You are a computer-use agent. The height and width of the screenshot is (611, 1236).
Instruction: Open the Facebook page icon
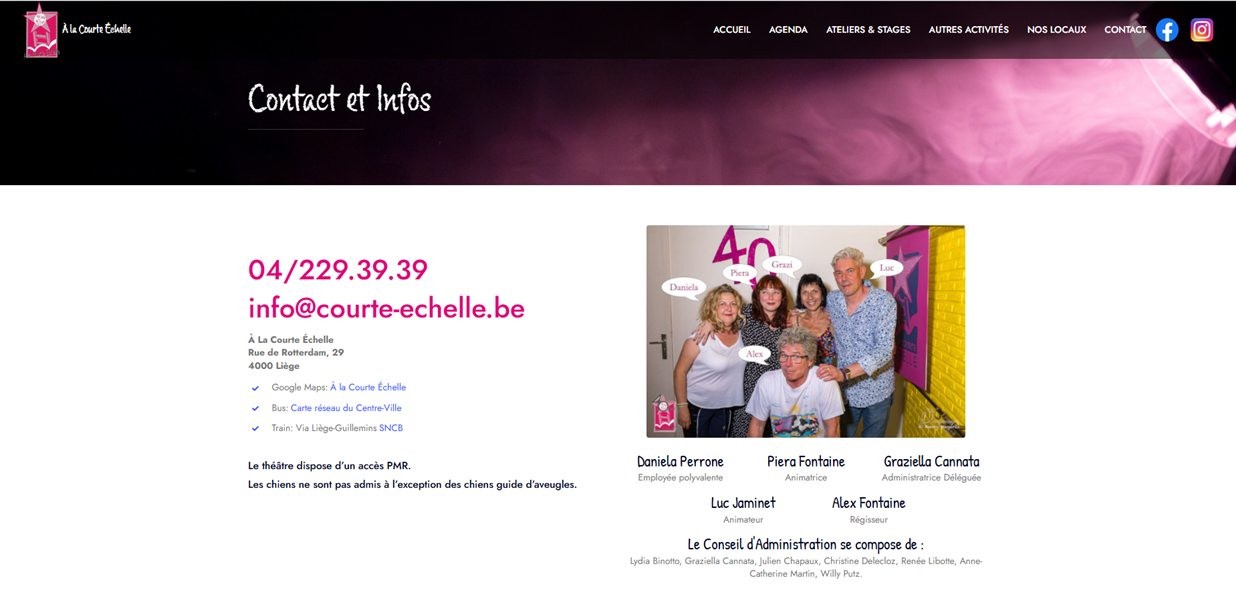pos(1167,30)
